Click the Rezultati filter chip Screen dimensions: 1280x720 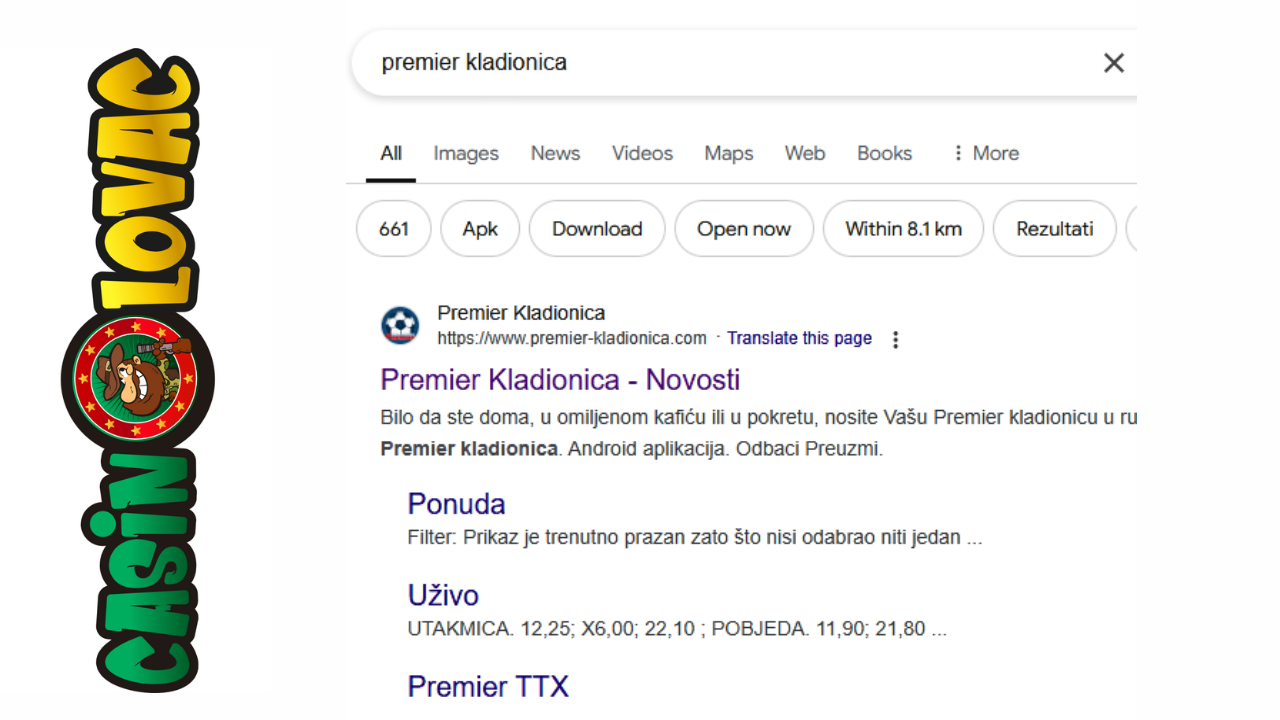point(1055,229)
